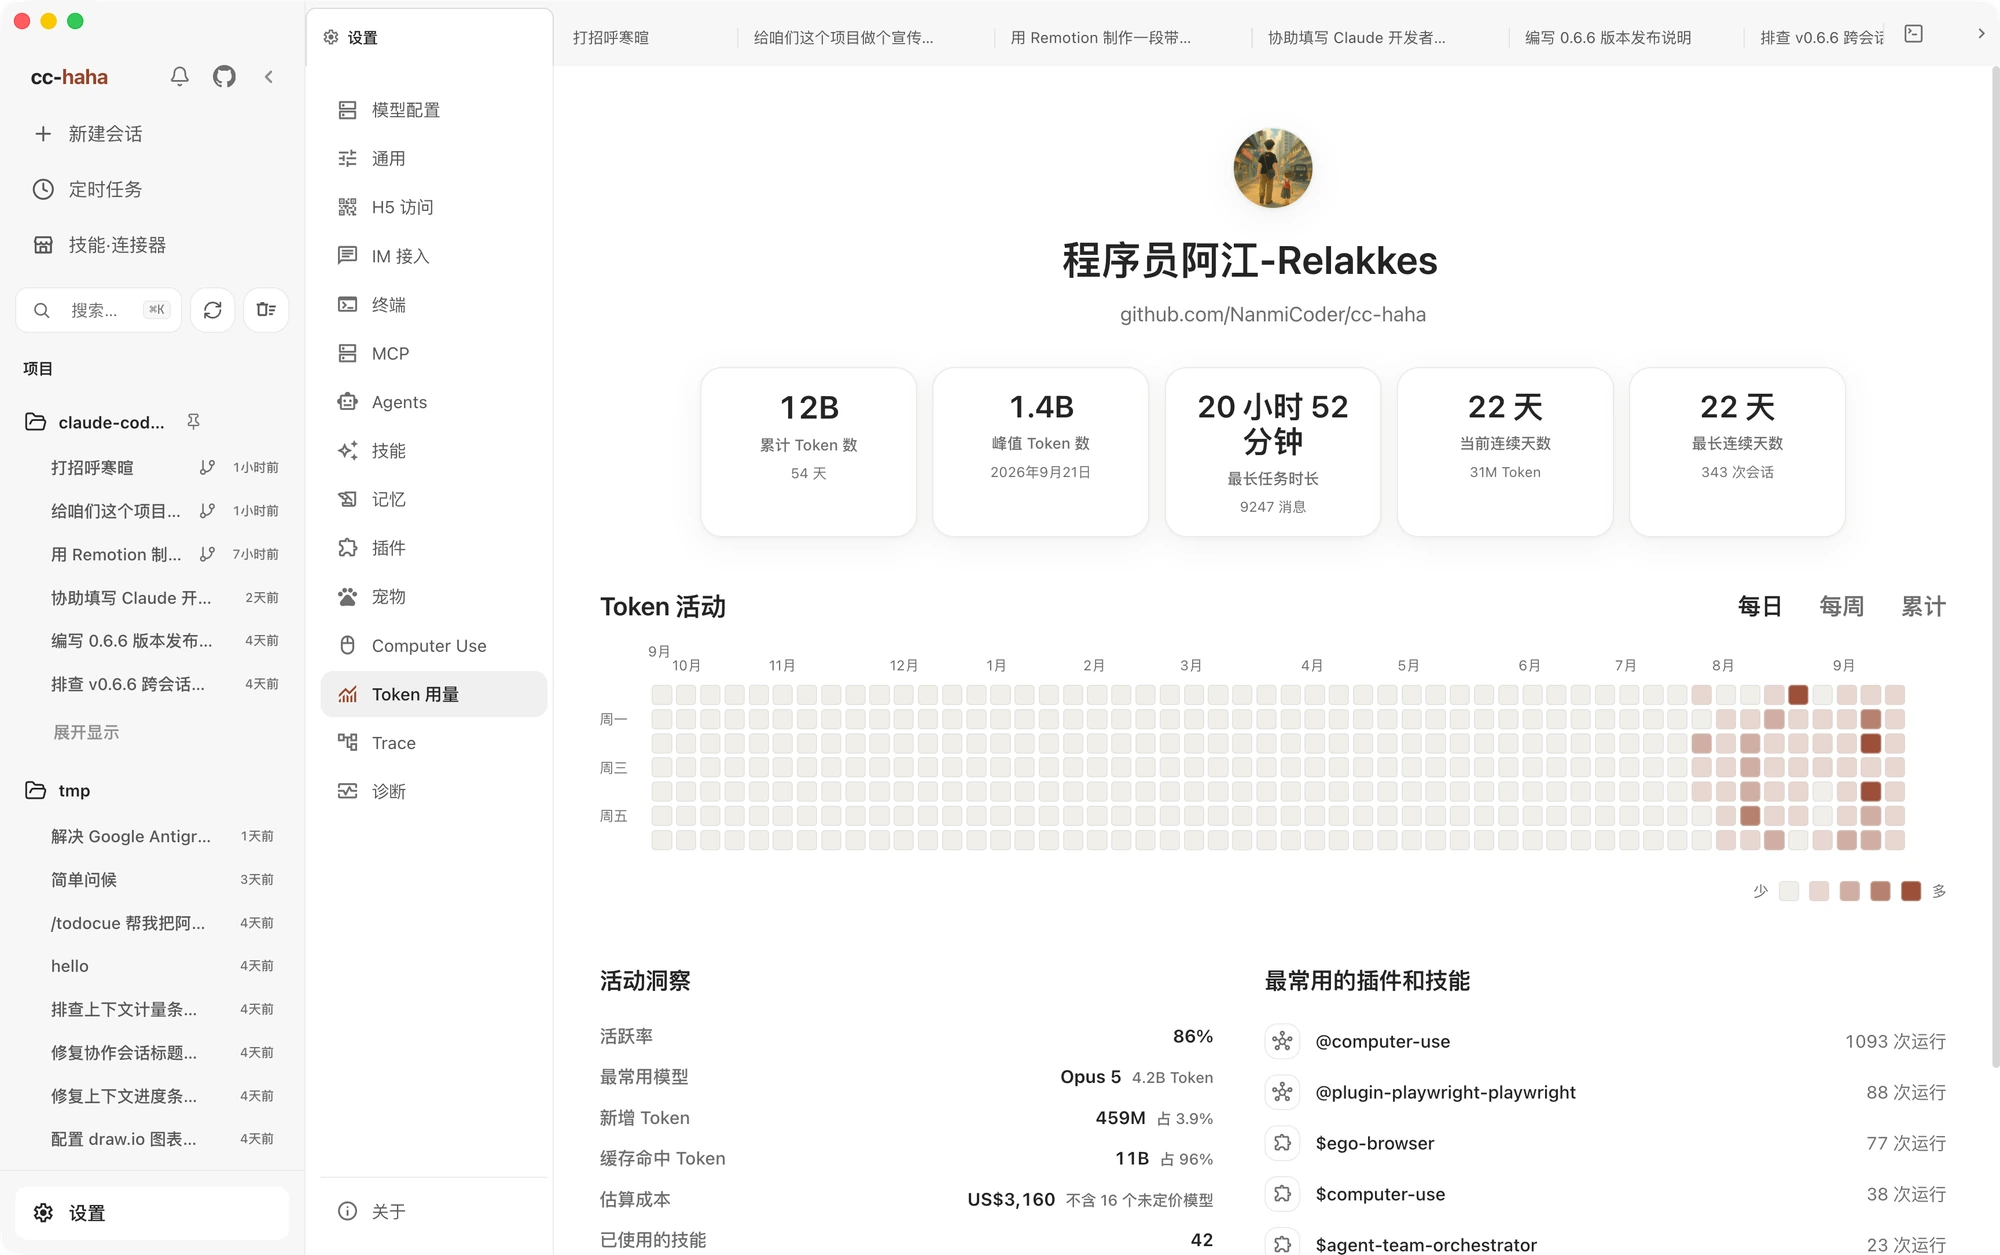The image size is (2000, 1255).
Task: Start a new conversation (新建会话)
Action: coord(152,134)
